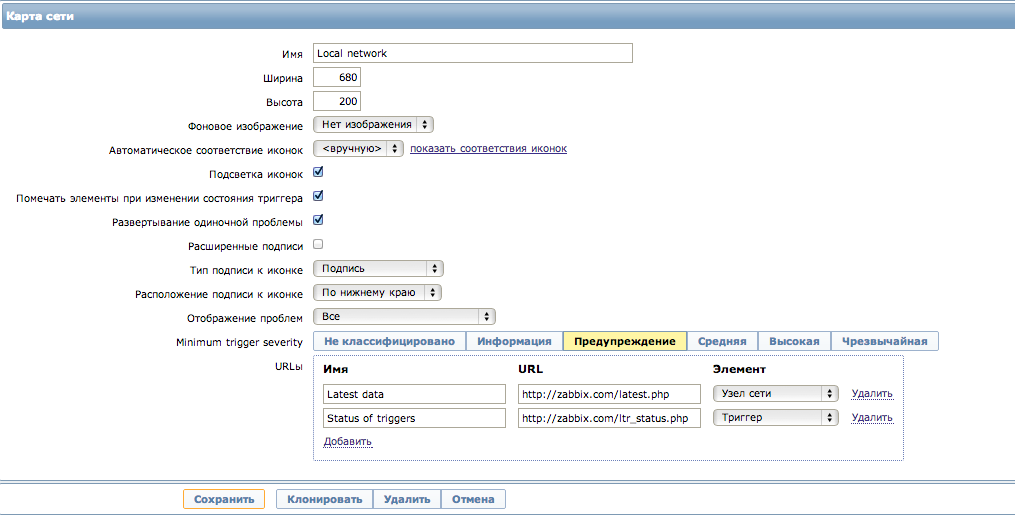Click the Клонировать button
Screen dimensions: 1015x515
pyautogui.click(x=325, y=499)
